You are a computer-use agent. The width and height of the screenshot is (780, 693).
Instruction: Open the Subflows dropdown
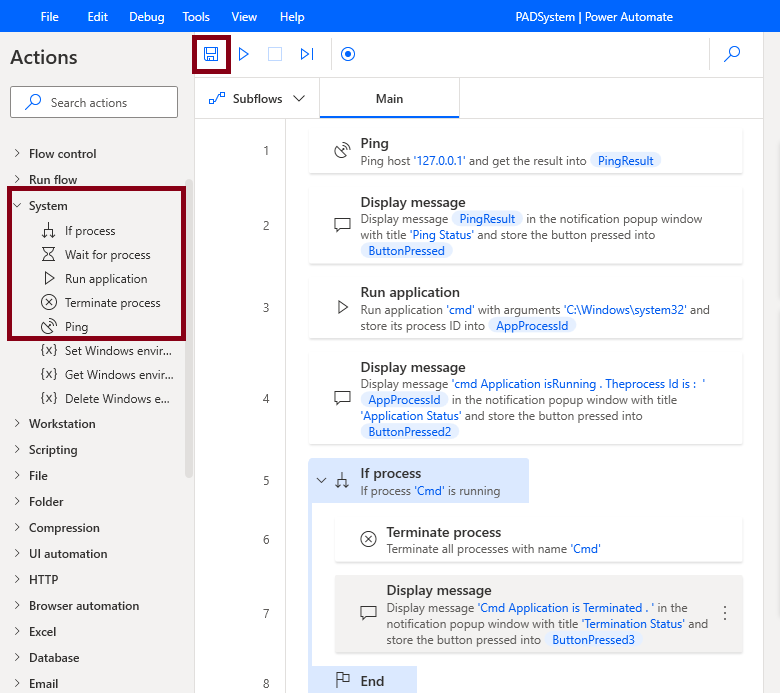pos(257,99)
